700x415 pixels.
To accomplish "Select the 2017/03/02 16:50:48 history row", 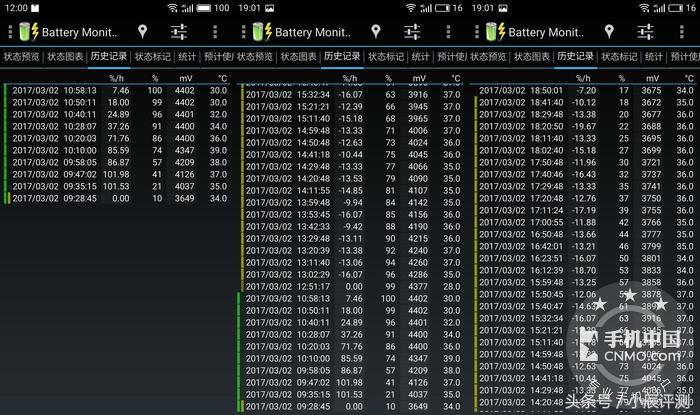I will click(x=585, y=234).
